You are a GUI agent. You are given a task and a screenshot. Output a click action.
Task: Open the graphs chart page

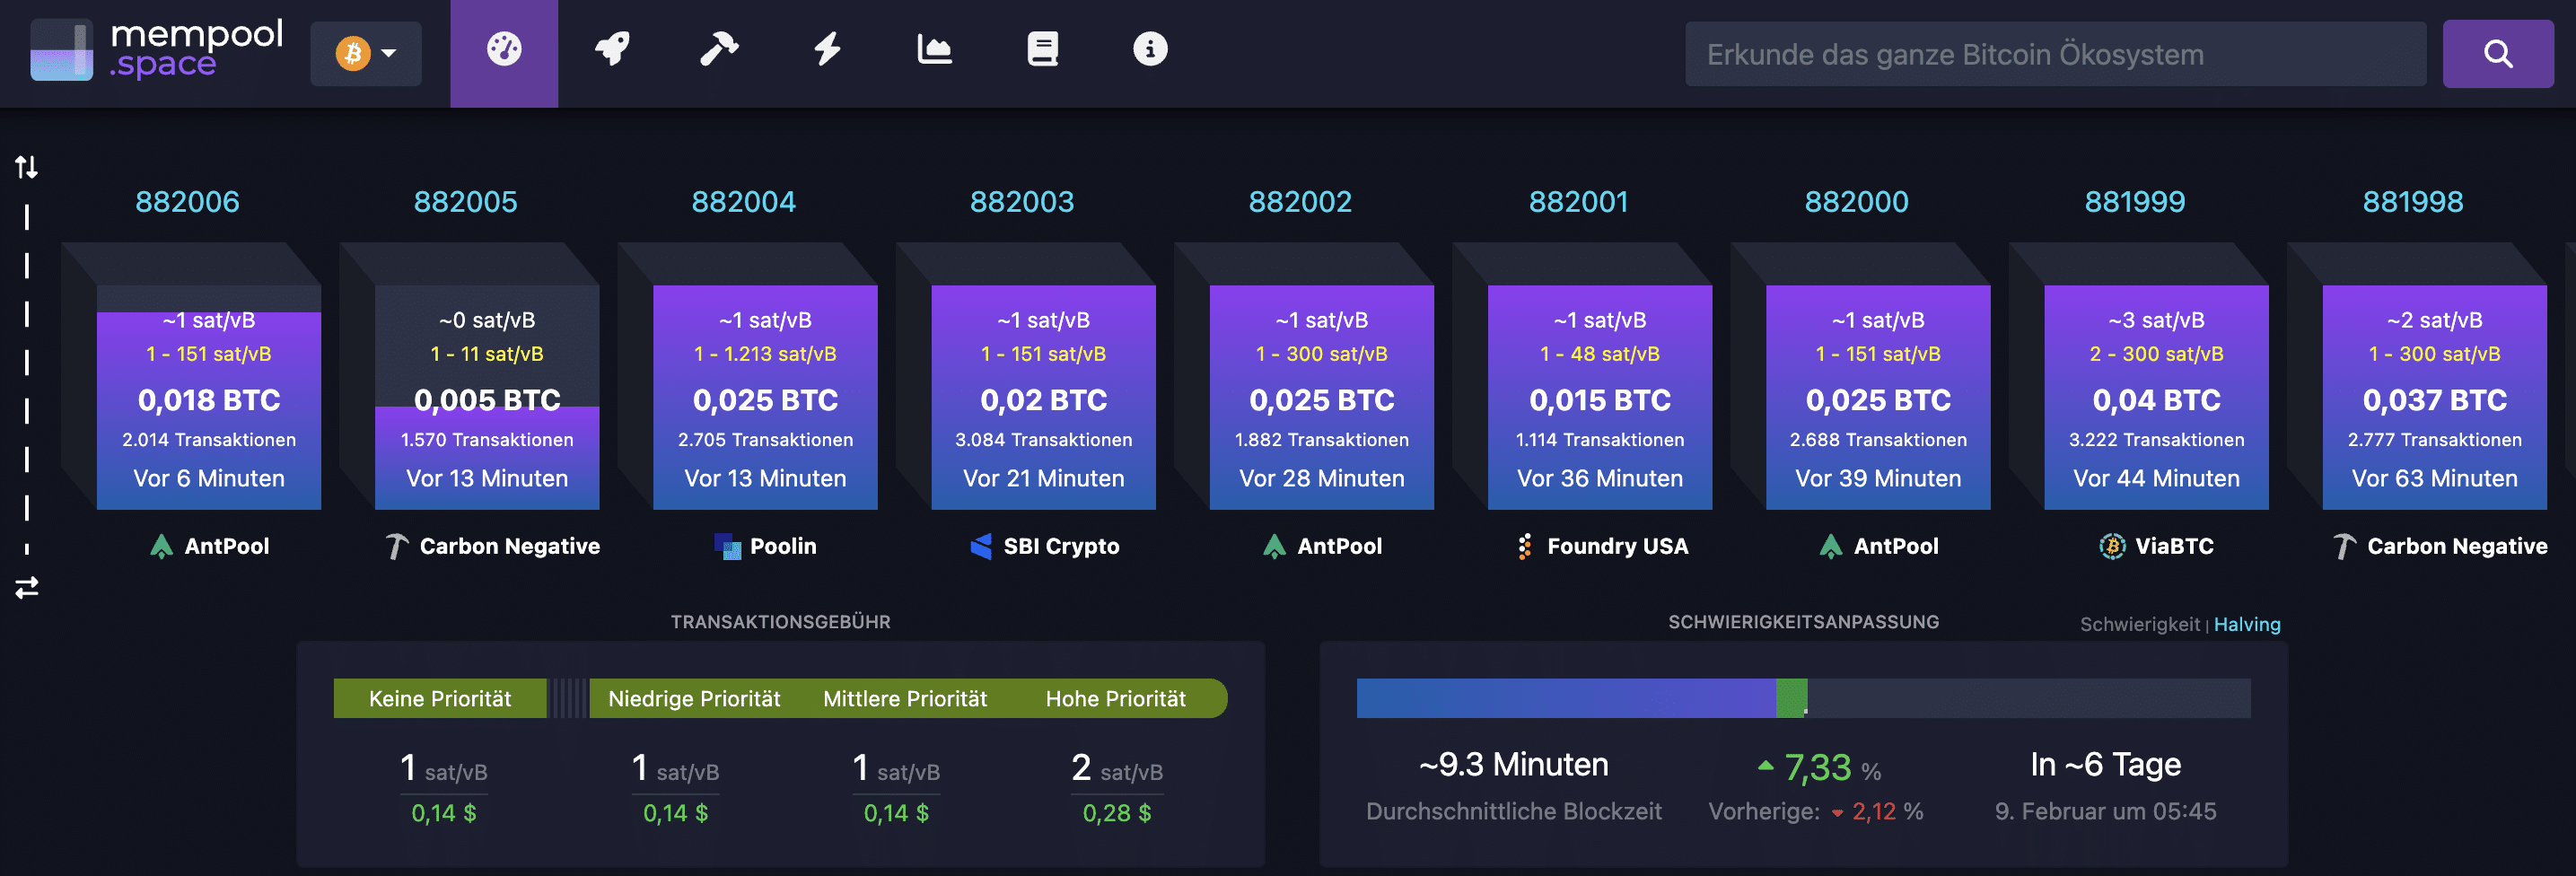coord(934,50)
